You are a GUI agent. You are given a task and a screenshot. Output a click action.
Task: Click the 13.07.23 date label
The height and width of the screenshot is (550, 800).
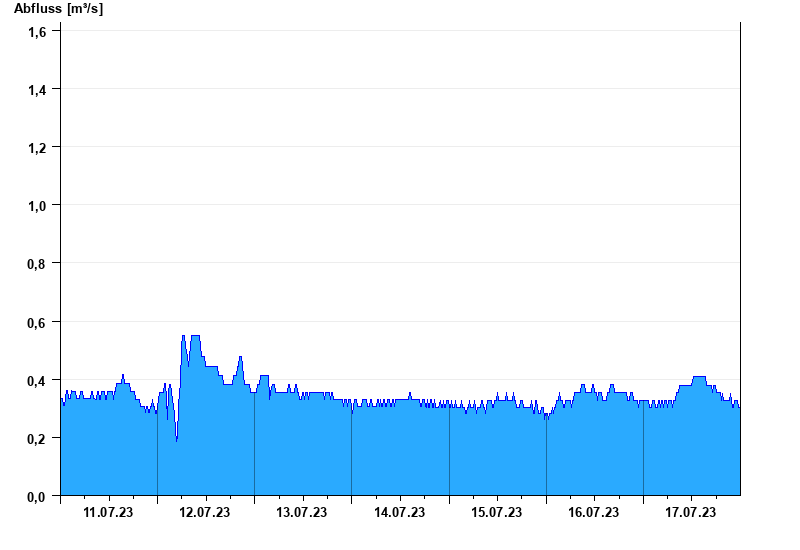click(302, 512)
